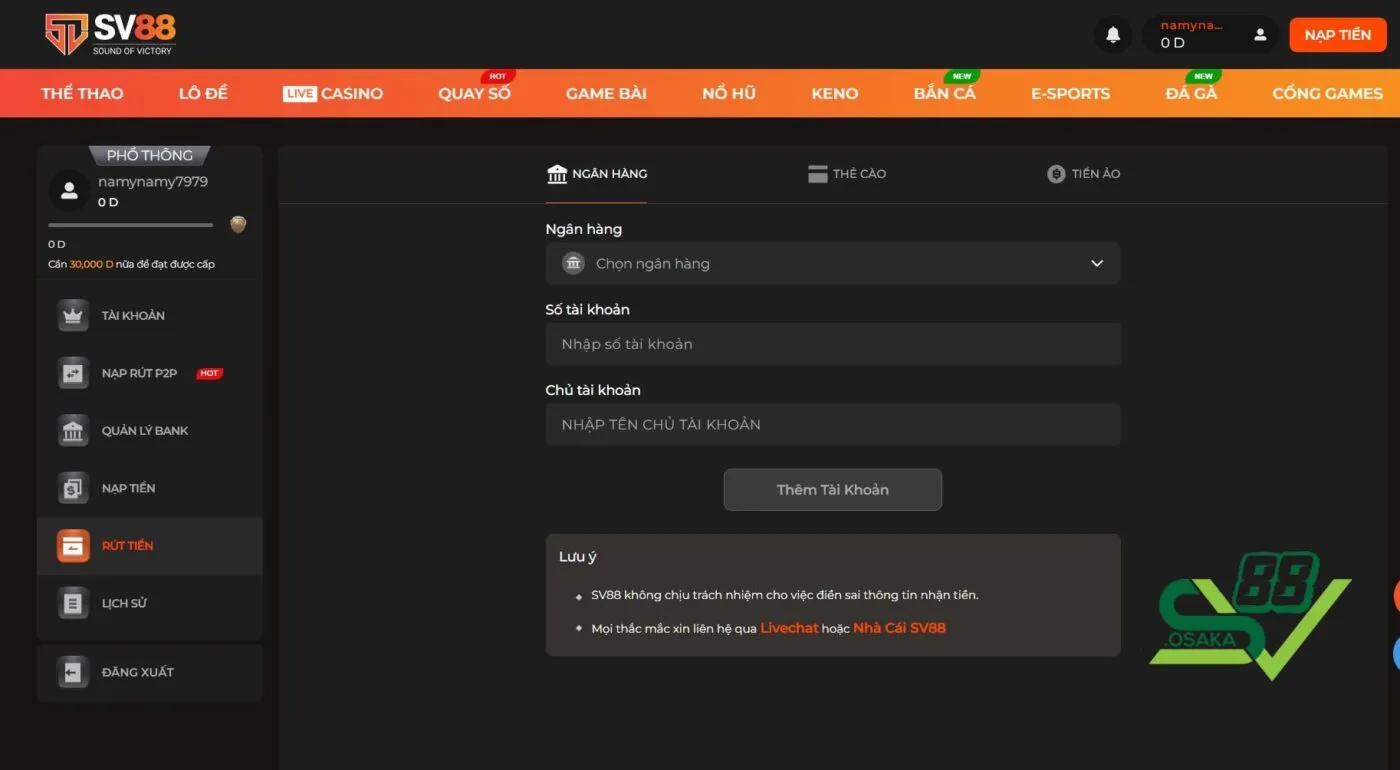Open the notifications bell
Image resolution: width=1400 pixels, height=770 pixels.
1113,35
